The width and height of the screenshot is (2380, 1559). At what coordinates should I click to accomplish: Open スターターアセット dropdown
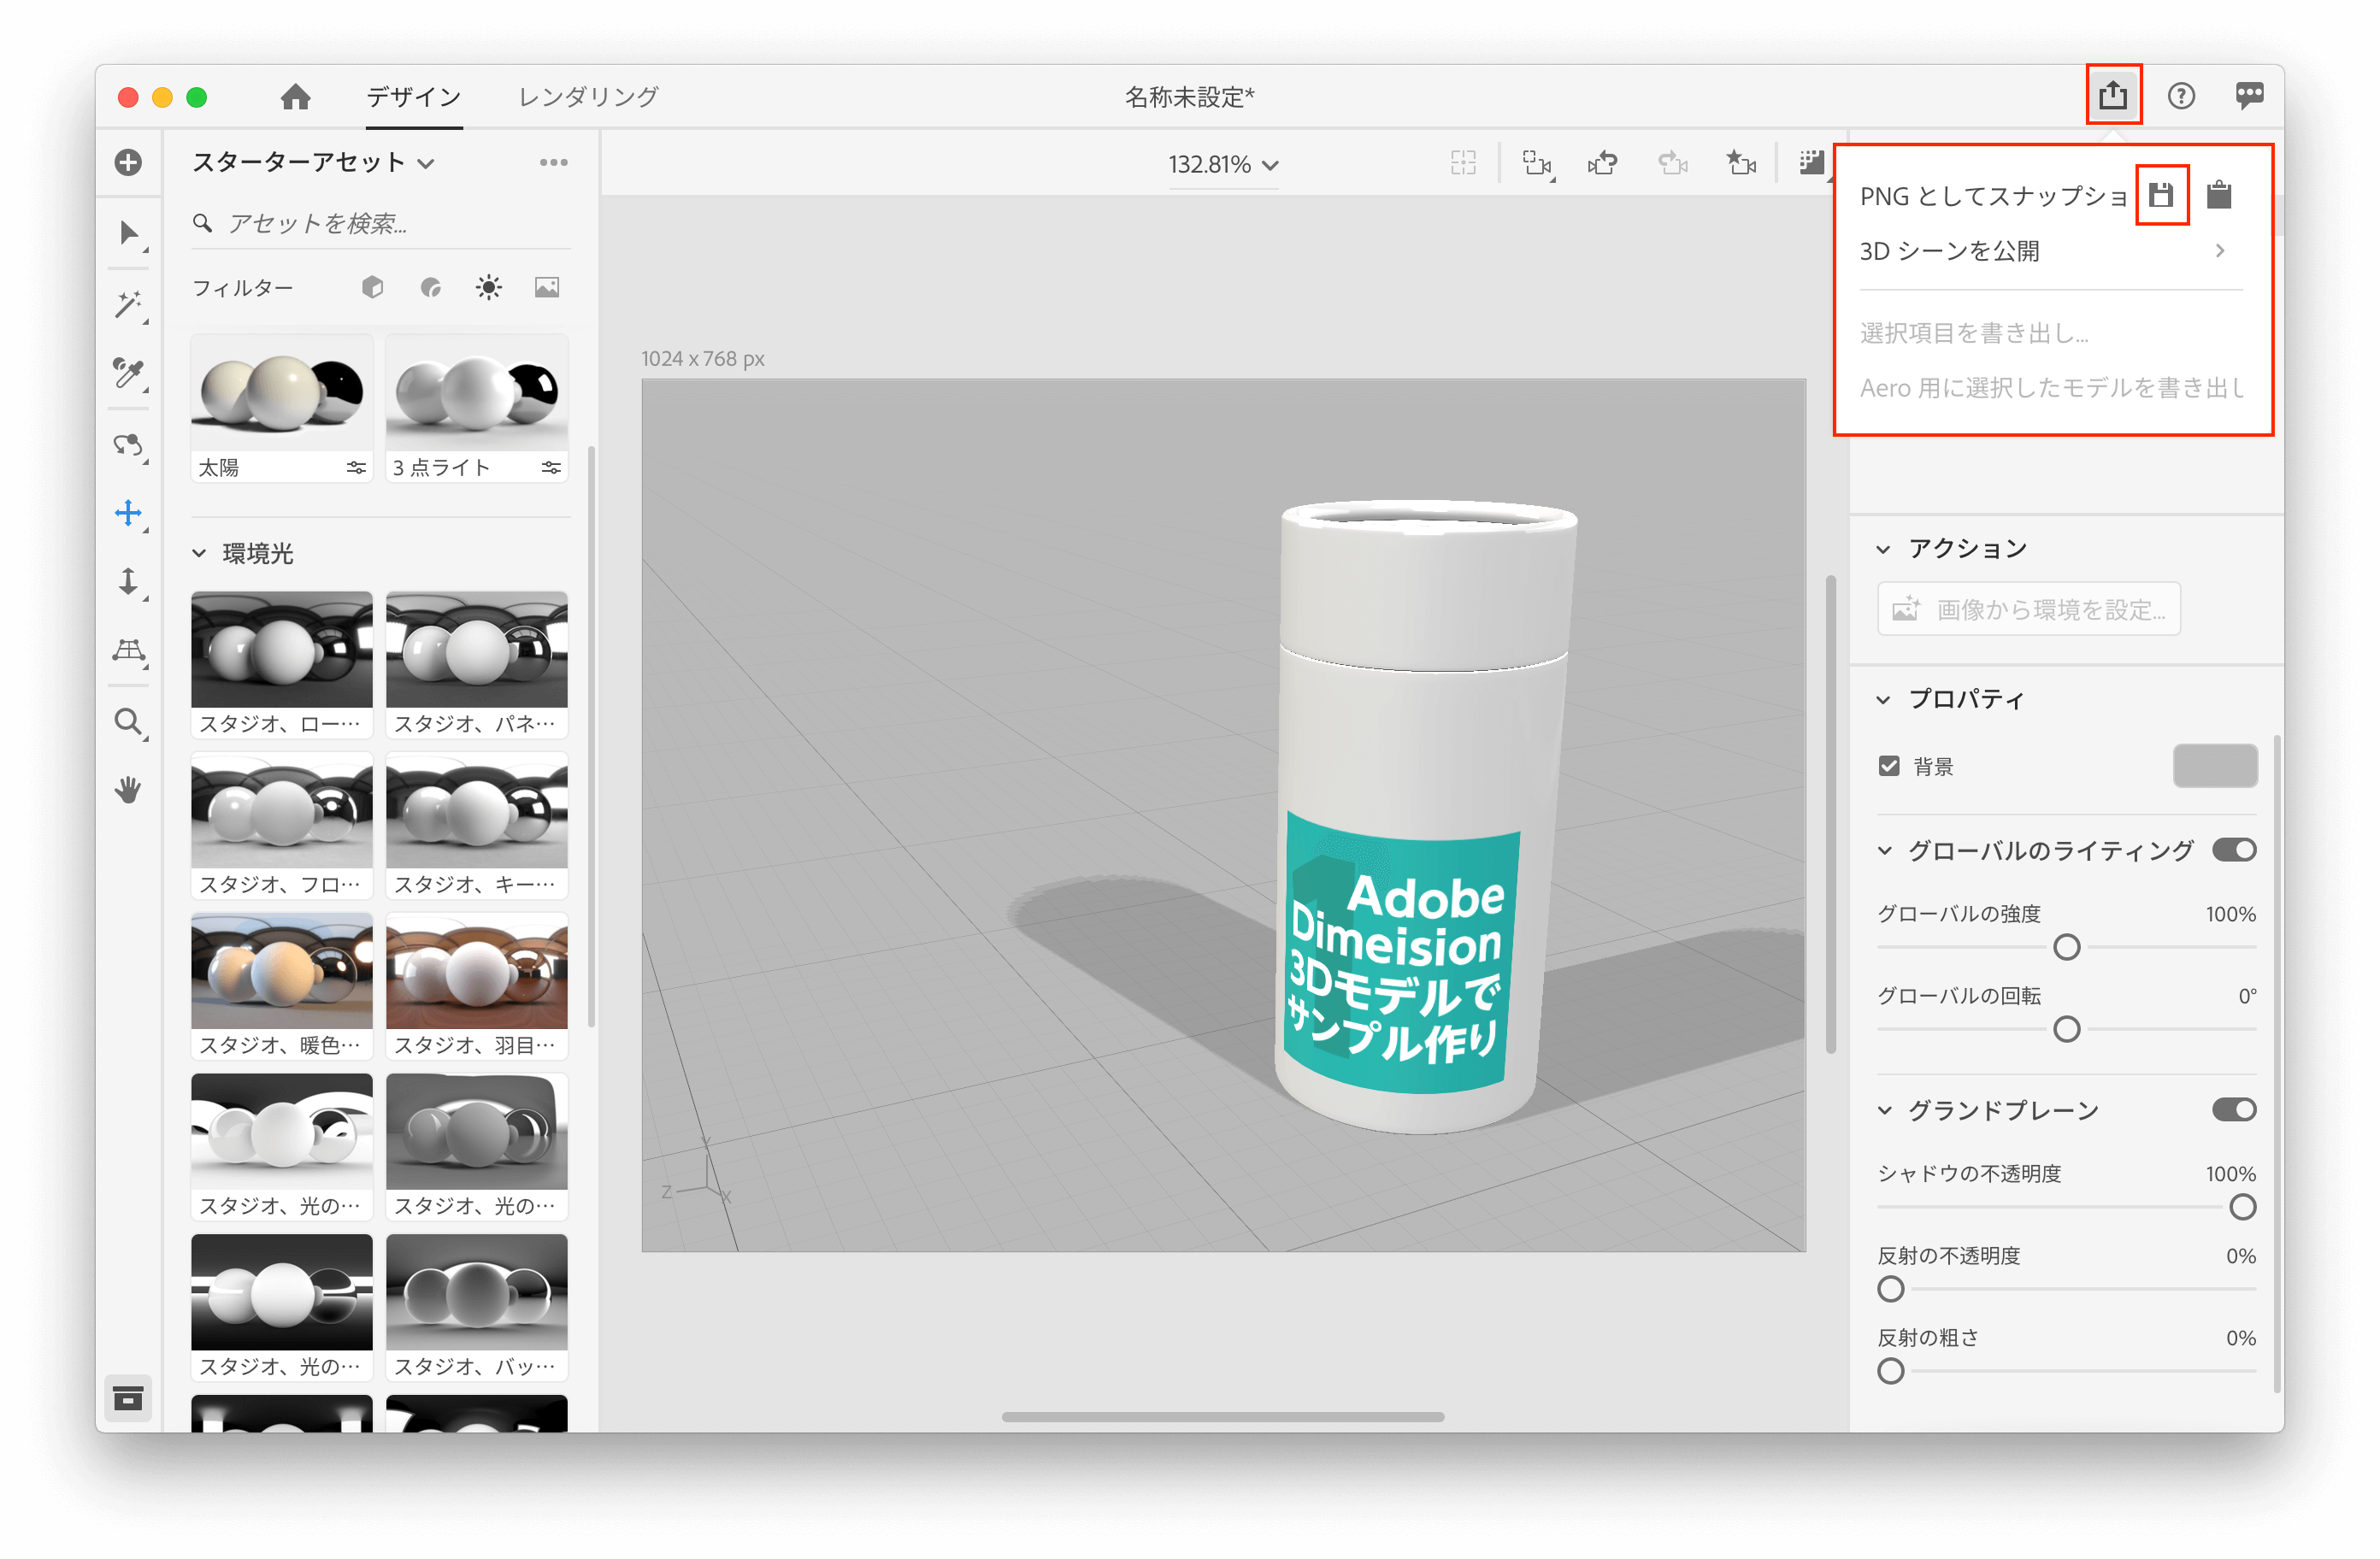click(x=313, y=162)
